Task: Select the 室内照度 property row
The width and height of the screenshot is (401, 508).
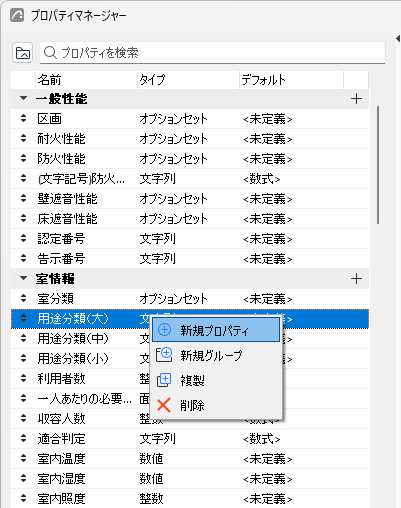Action: coord(190,499)
